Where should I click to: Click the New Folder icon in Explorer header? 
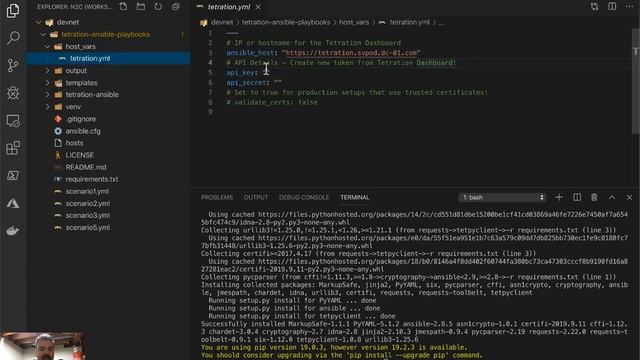pyautogui.click(x=141, y=7)
